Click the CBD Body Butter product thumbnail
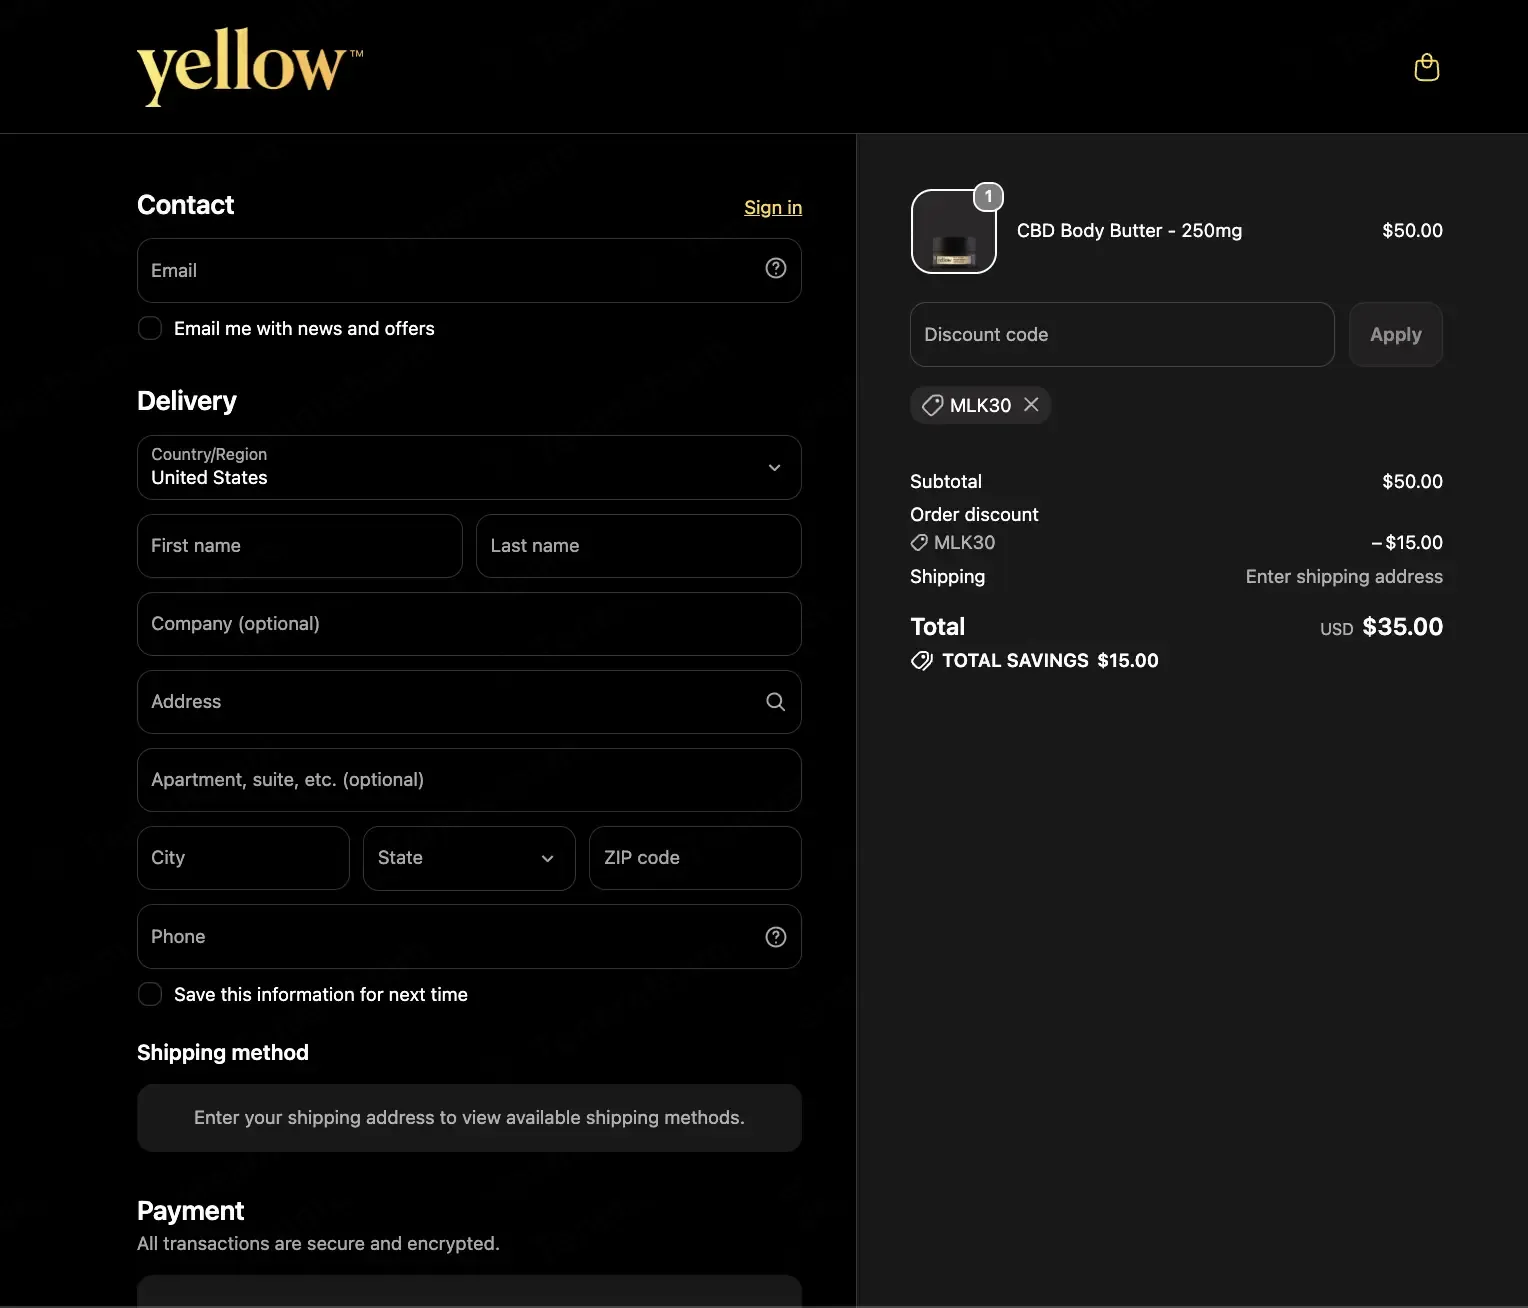 coord(954,231)
